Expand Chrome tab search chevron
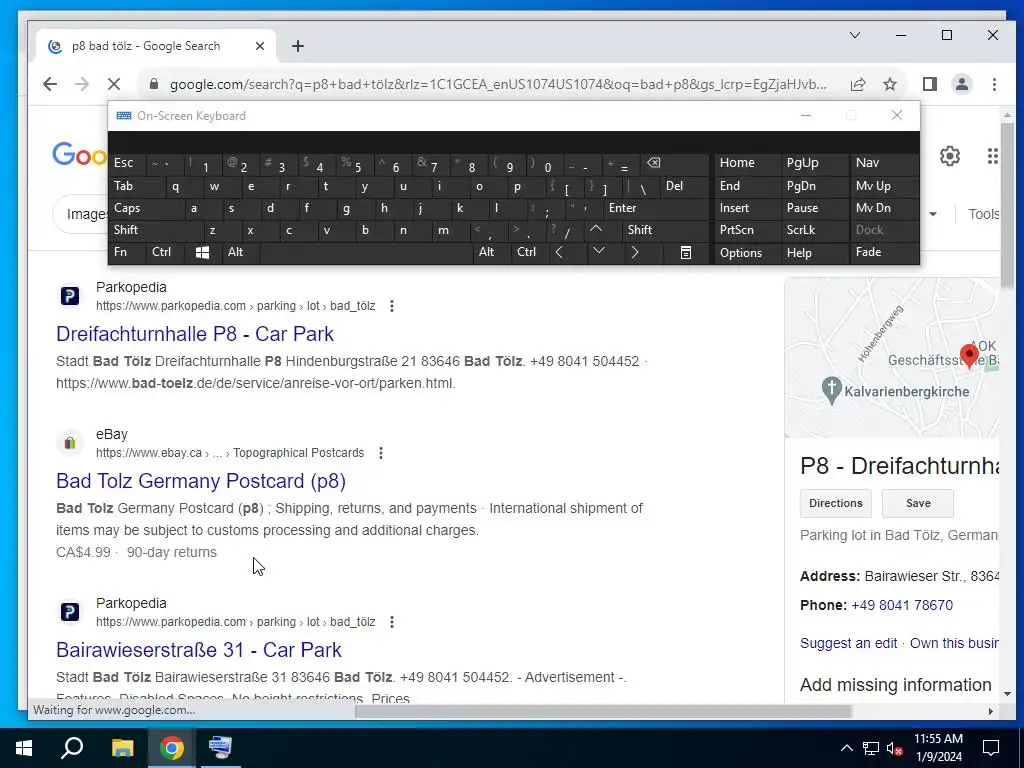Viewport: 1024px width, 768px height. [854, 35]
